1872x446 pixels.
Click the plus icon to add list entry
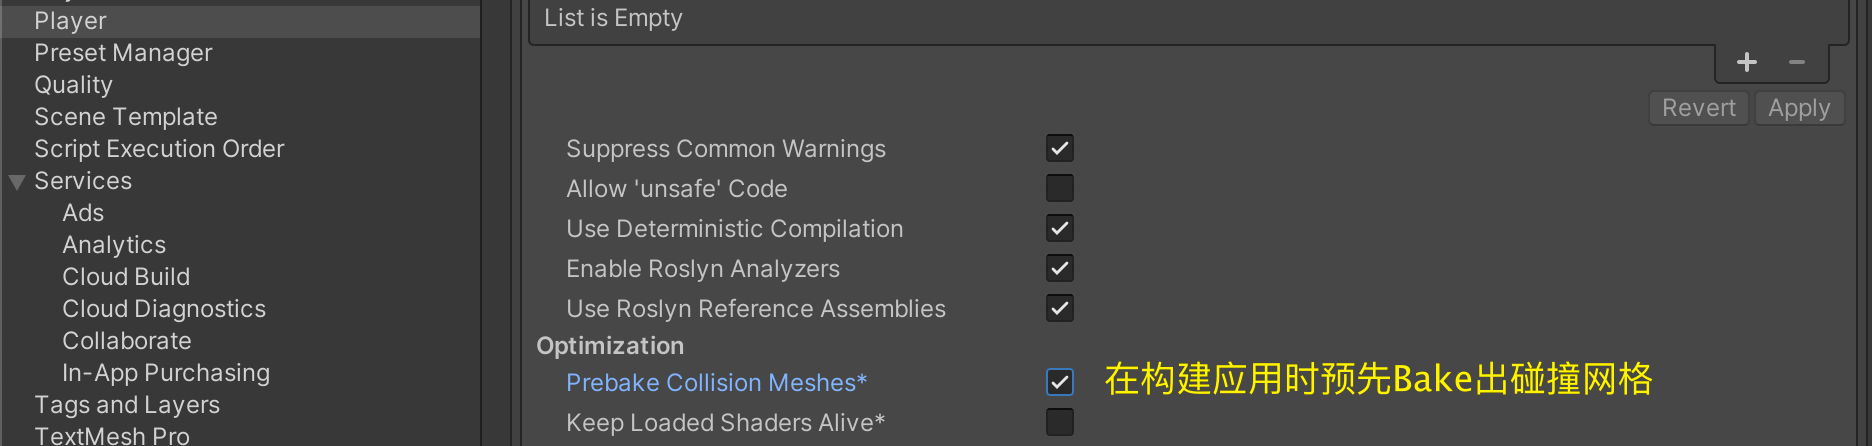(x=1747, y=63)
